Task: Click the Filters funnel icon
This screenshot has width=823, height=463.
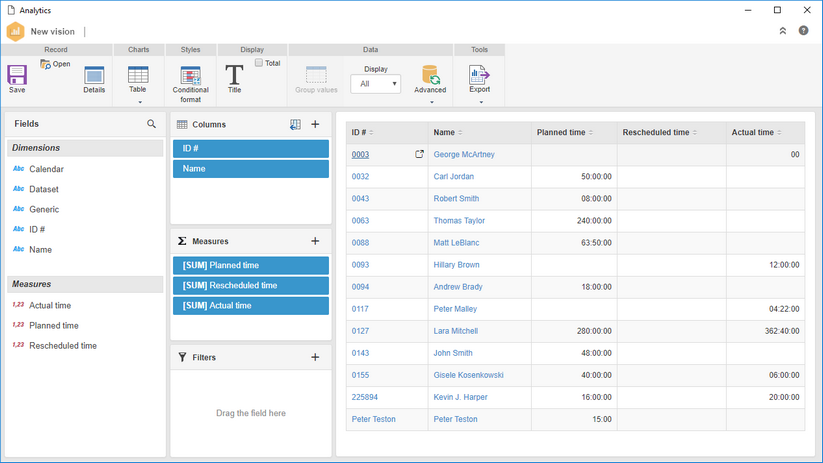Action: (x=182, y=357)
